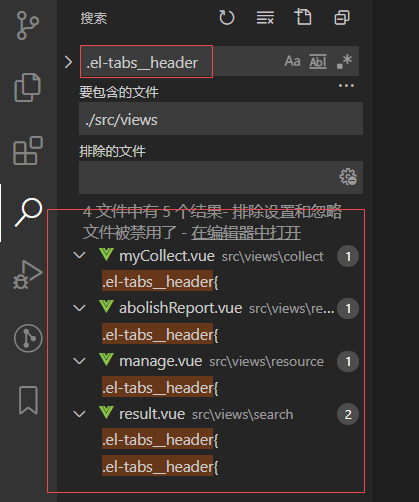Open the Run and Debug view
This screenshot has width=419, height=502.
pyautogui.click(x=28, y=275)
